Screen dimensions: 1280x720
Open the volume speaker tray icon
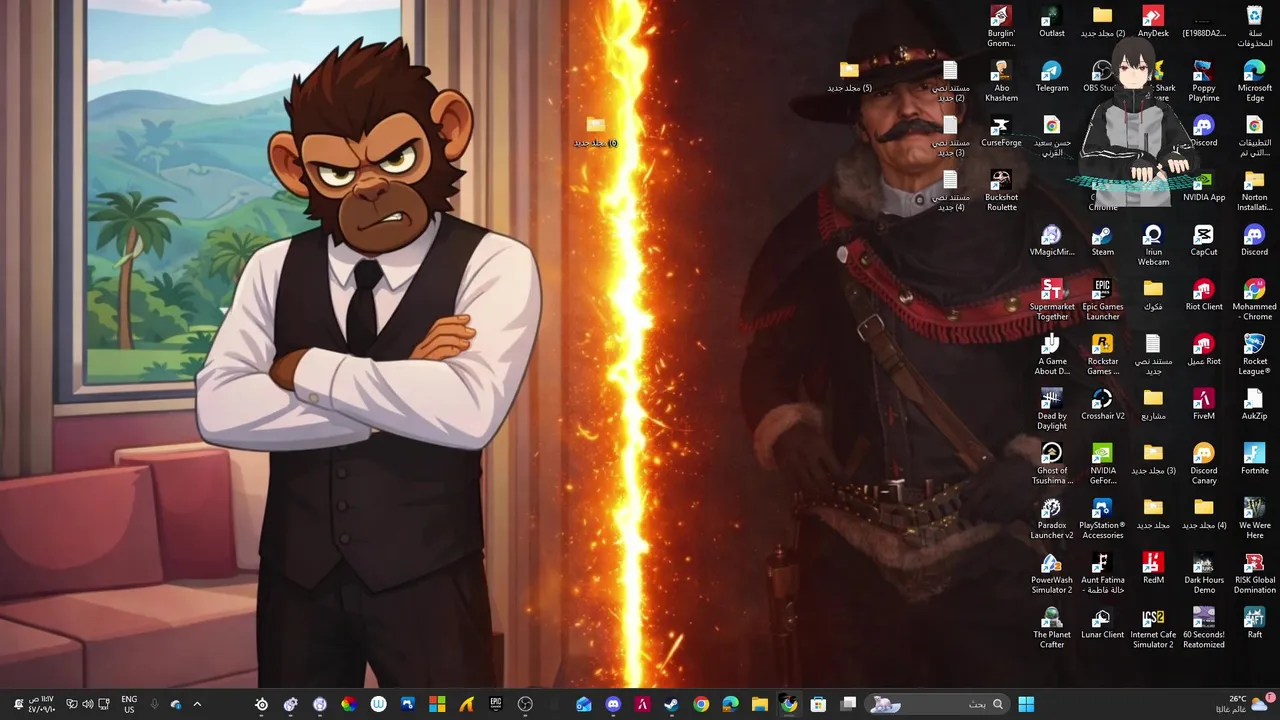(87, 704)
